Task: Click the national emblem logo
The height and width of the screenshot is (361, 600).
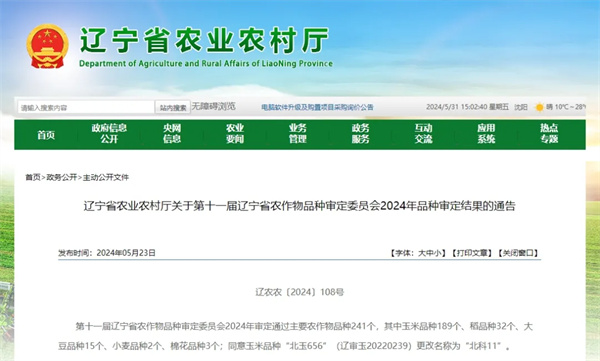Action: (x=47, y=46)
